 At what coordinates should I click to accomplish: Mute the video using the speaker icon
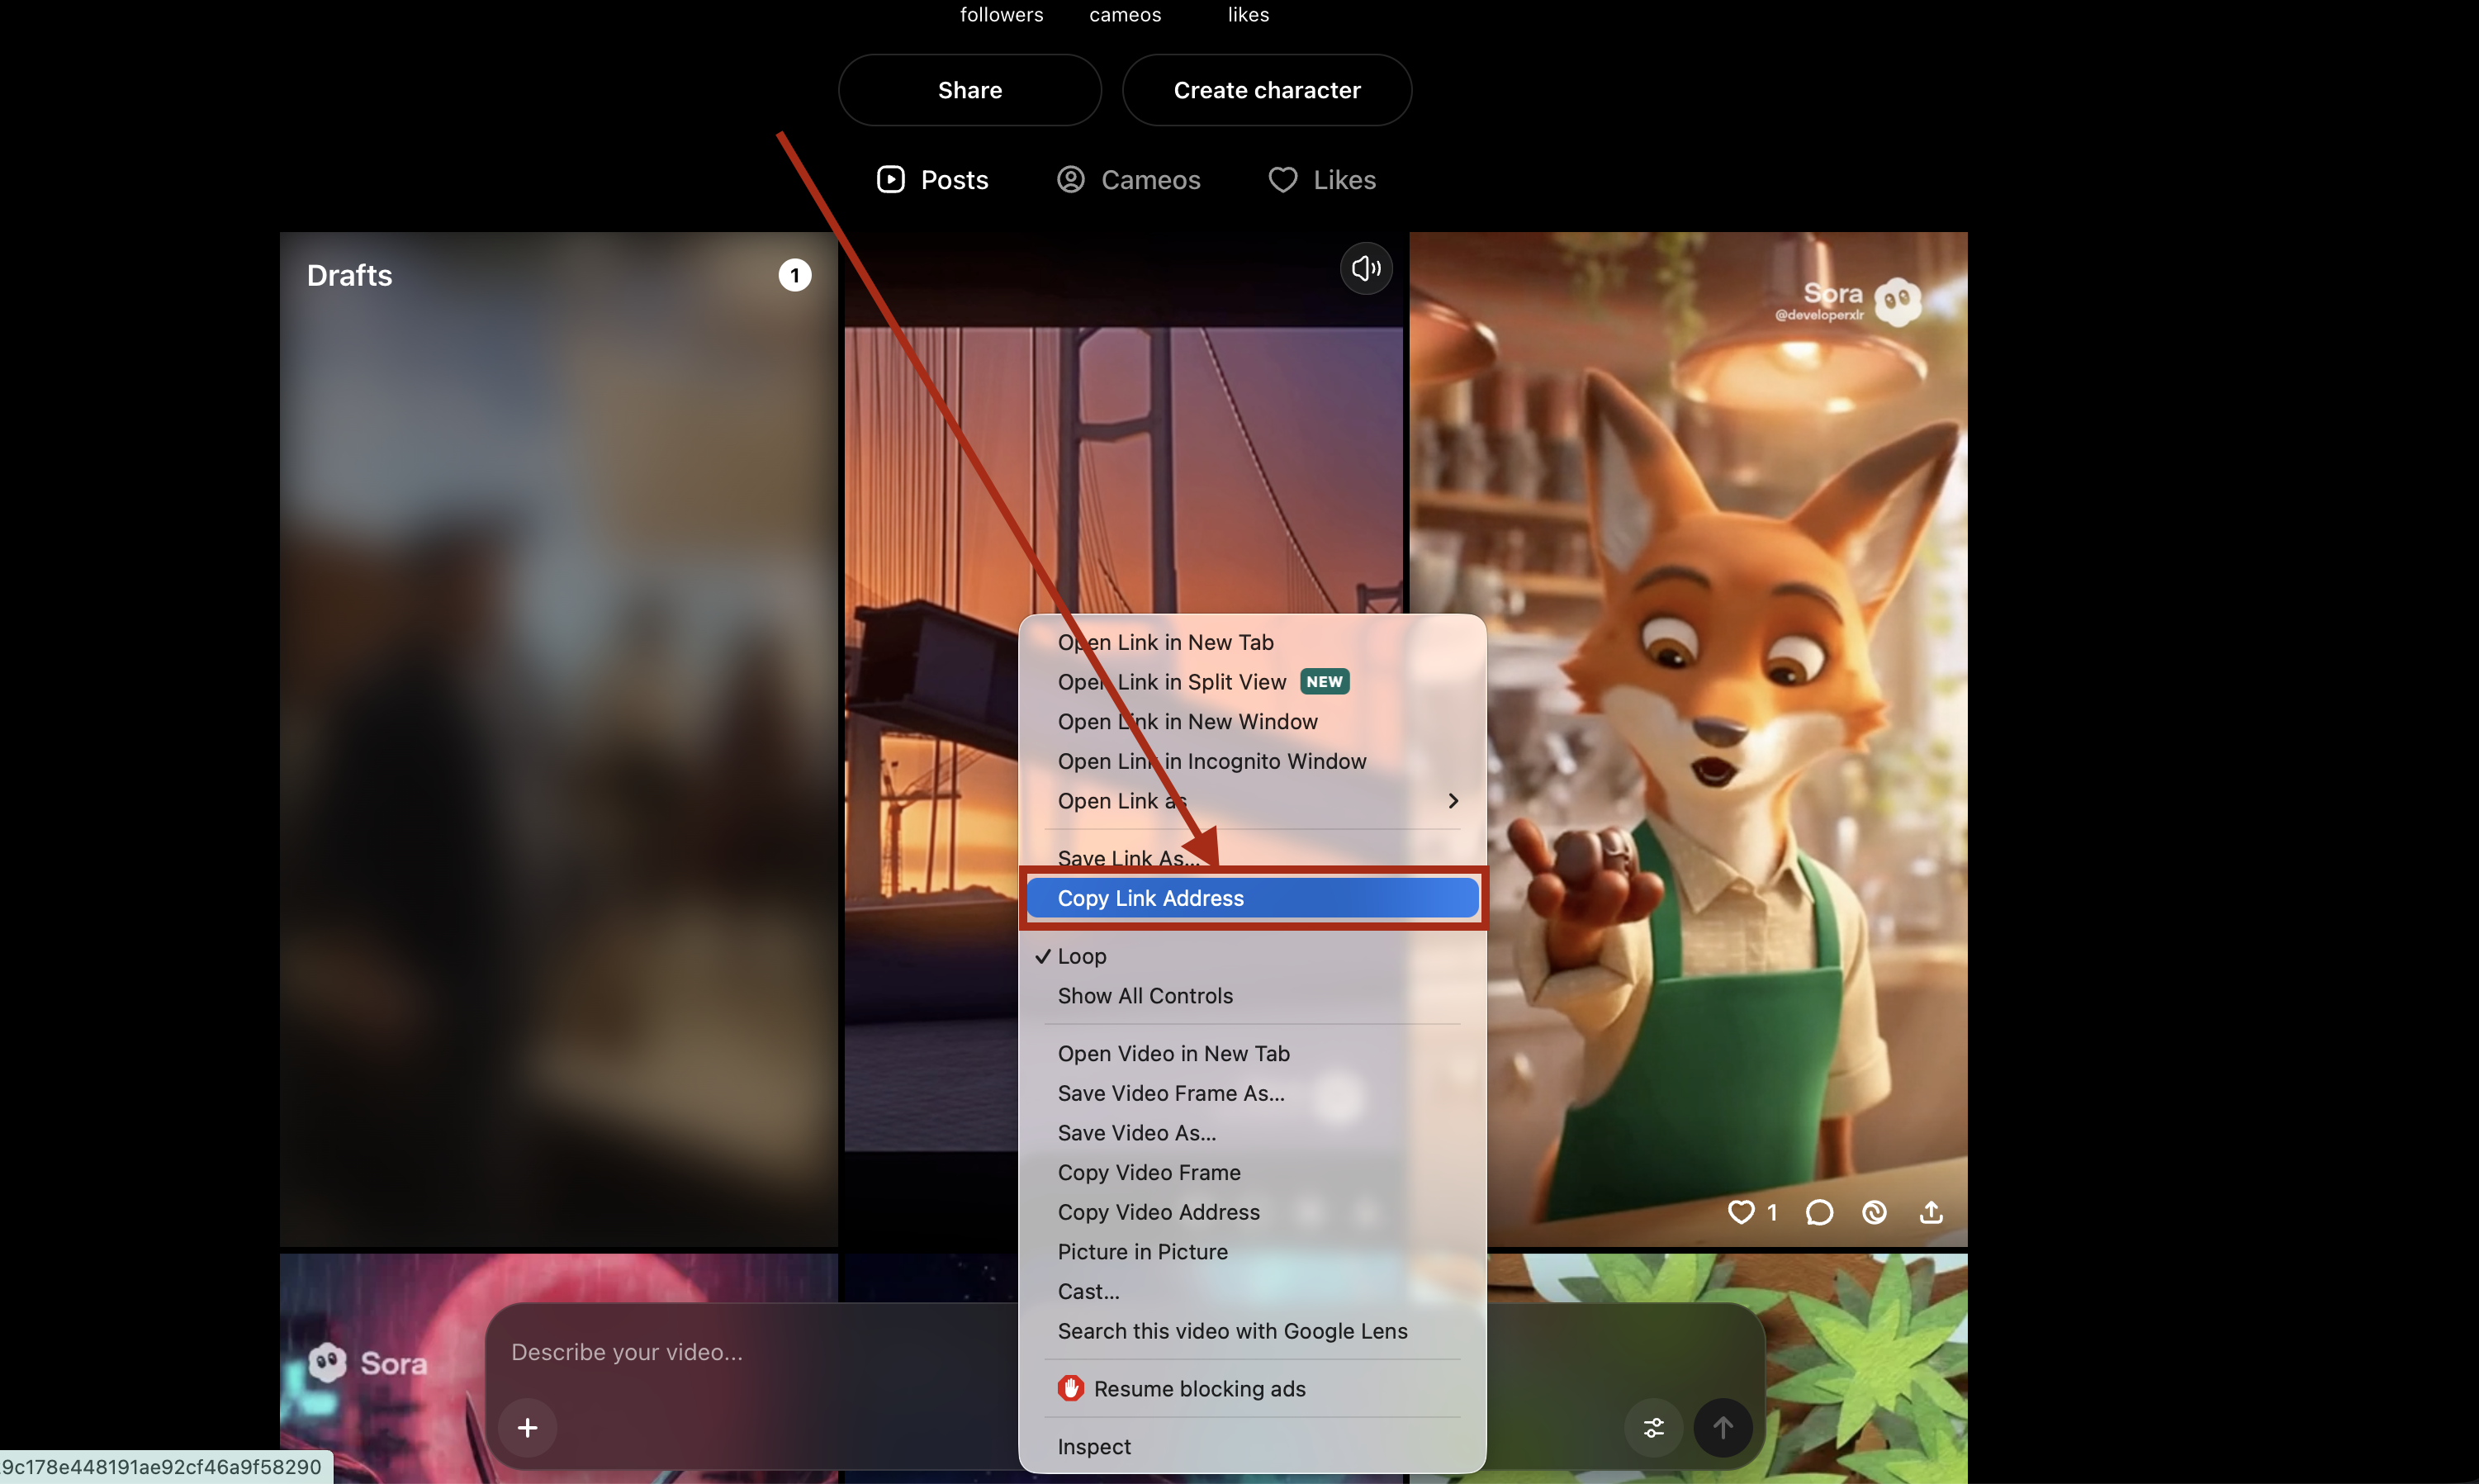tap(1365, 268)
